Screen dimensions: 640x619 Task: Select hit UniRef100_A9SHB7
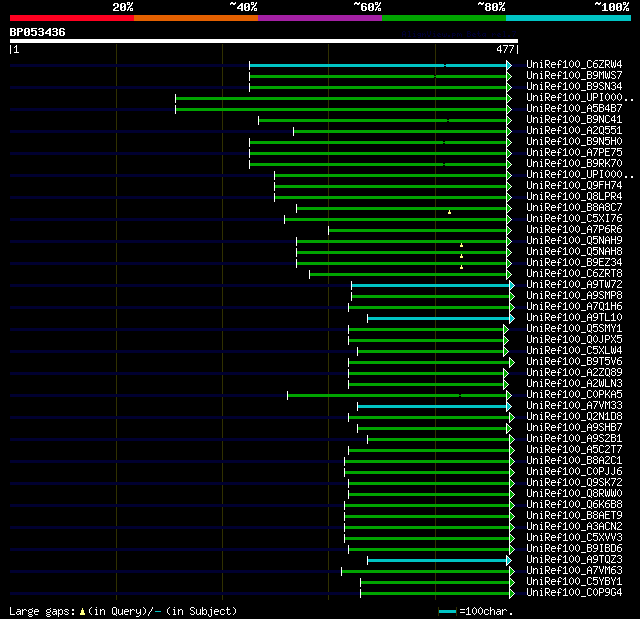[x=574, y=428]
